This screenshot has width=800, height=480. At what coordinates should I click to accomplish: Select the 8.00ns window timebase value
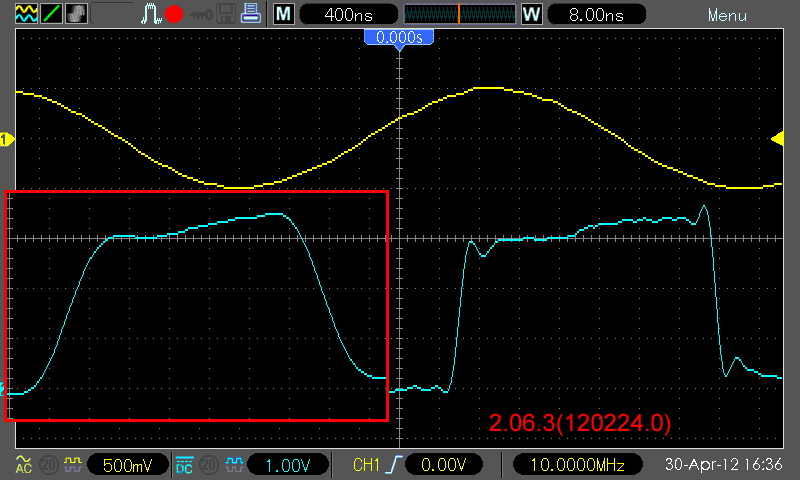(596, 14)
